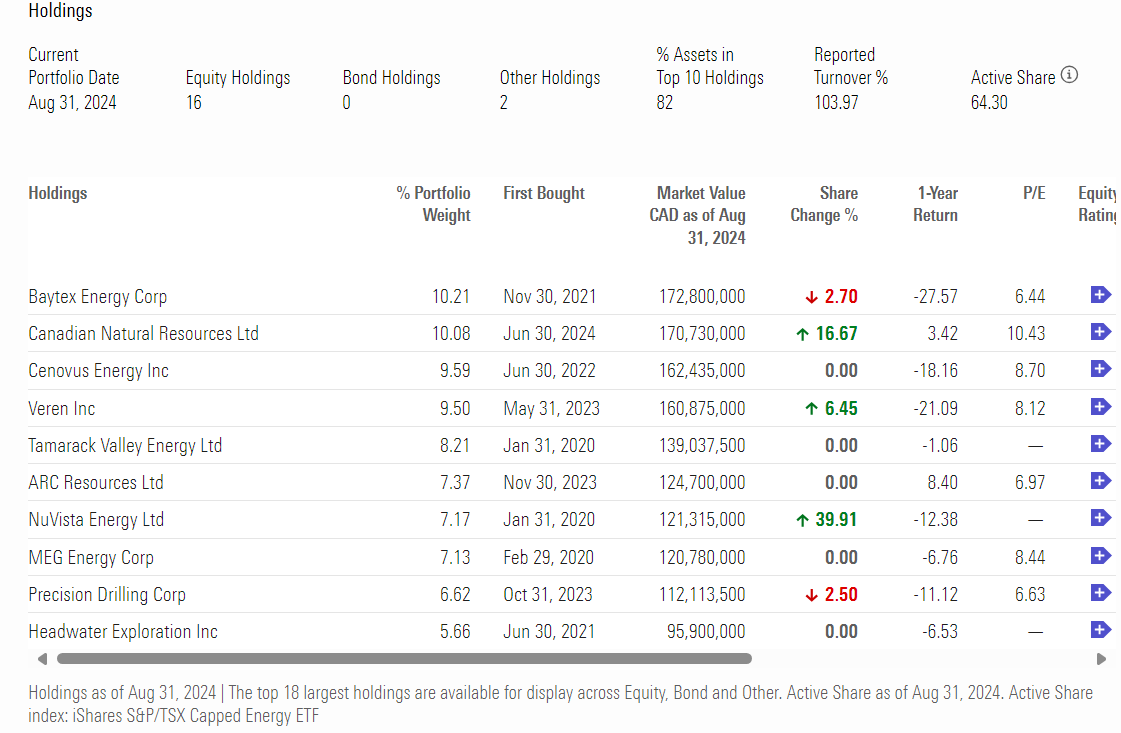Click the horizontal scrollbar thumb
This screenshot has height=733, width=1121.
pos(404,659)
